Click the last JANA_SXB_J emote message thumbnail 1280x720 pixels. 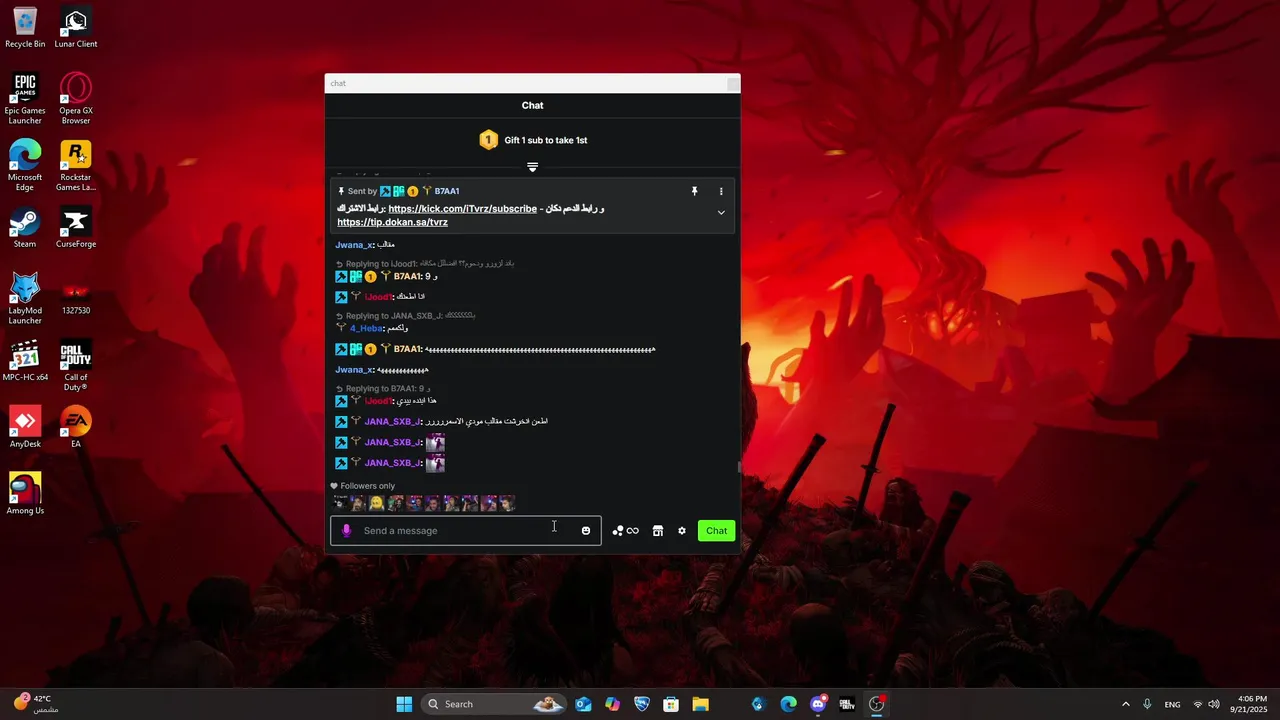(x=435, y=463)
